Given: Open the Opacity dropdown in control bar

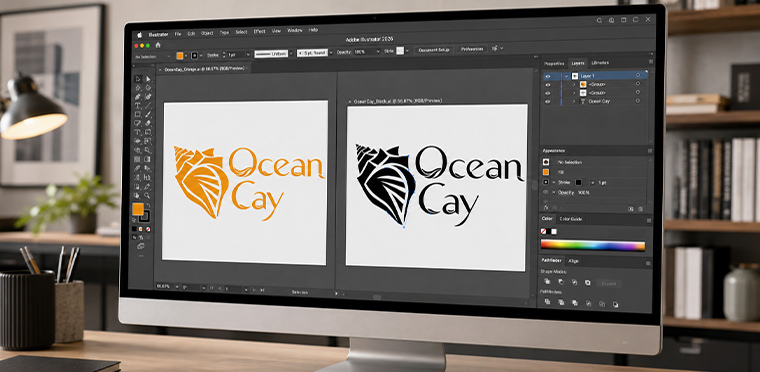Looking at the screenshot, I should pyautogui.click(x=378, y=51).
